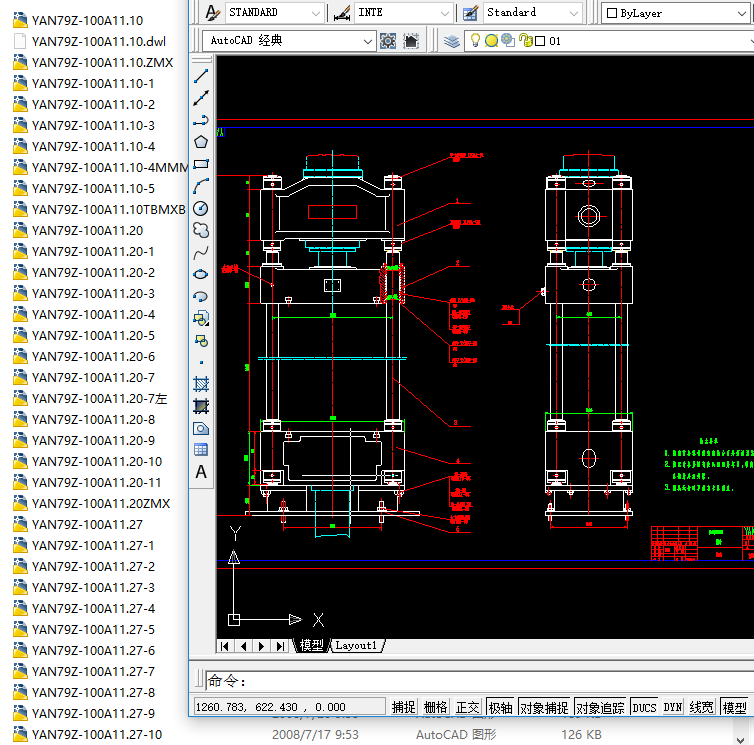Select file YAN79Z-100A11.20-5 in list
This screenshot has width=754, height=745.
click(93, 335)
